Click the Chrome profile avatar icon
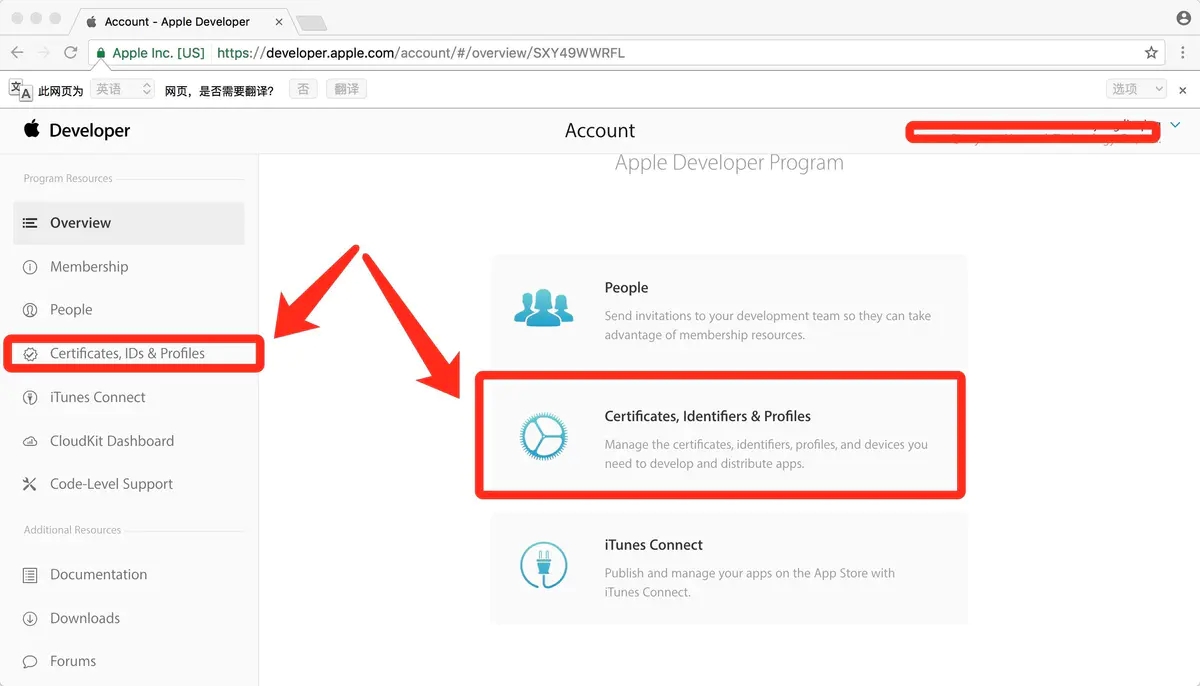The image size is (1200, 686). (1184, 18)
